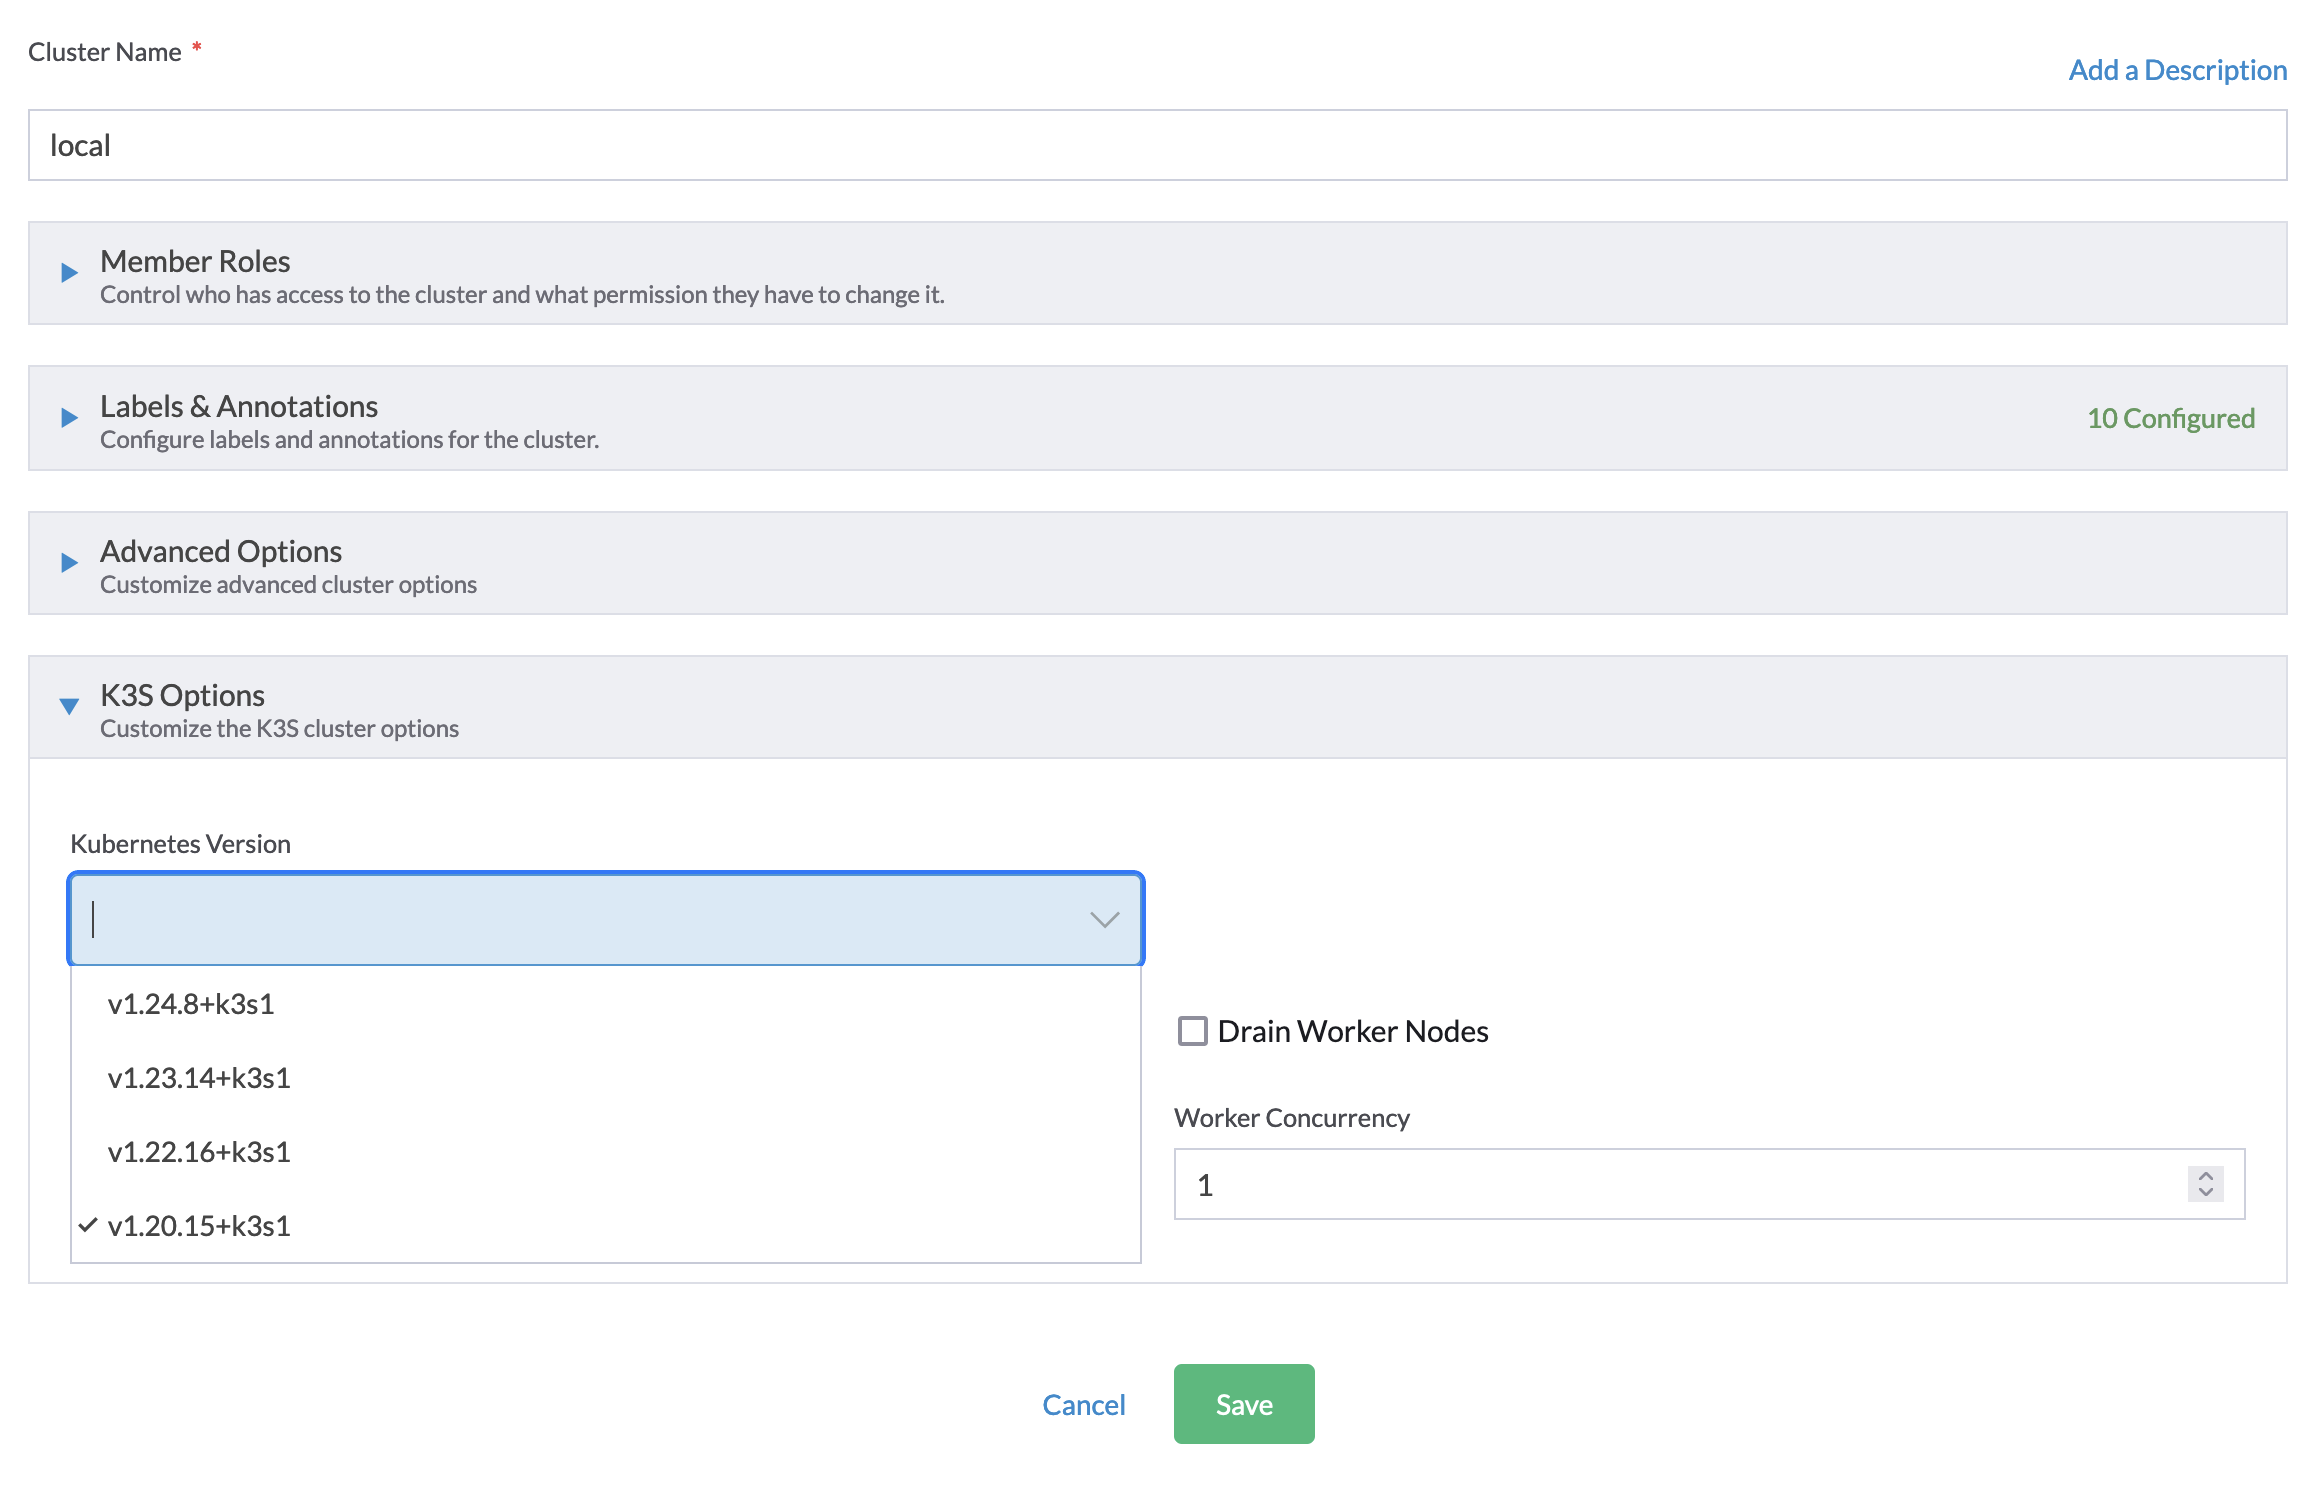Expand the Member Roles section arrow
This screenshot has width=2314, height=1488.
coord(69,272)
